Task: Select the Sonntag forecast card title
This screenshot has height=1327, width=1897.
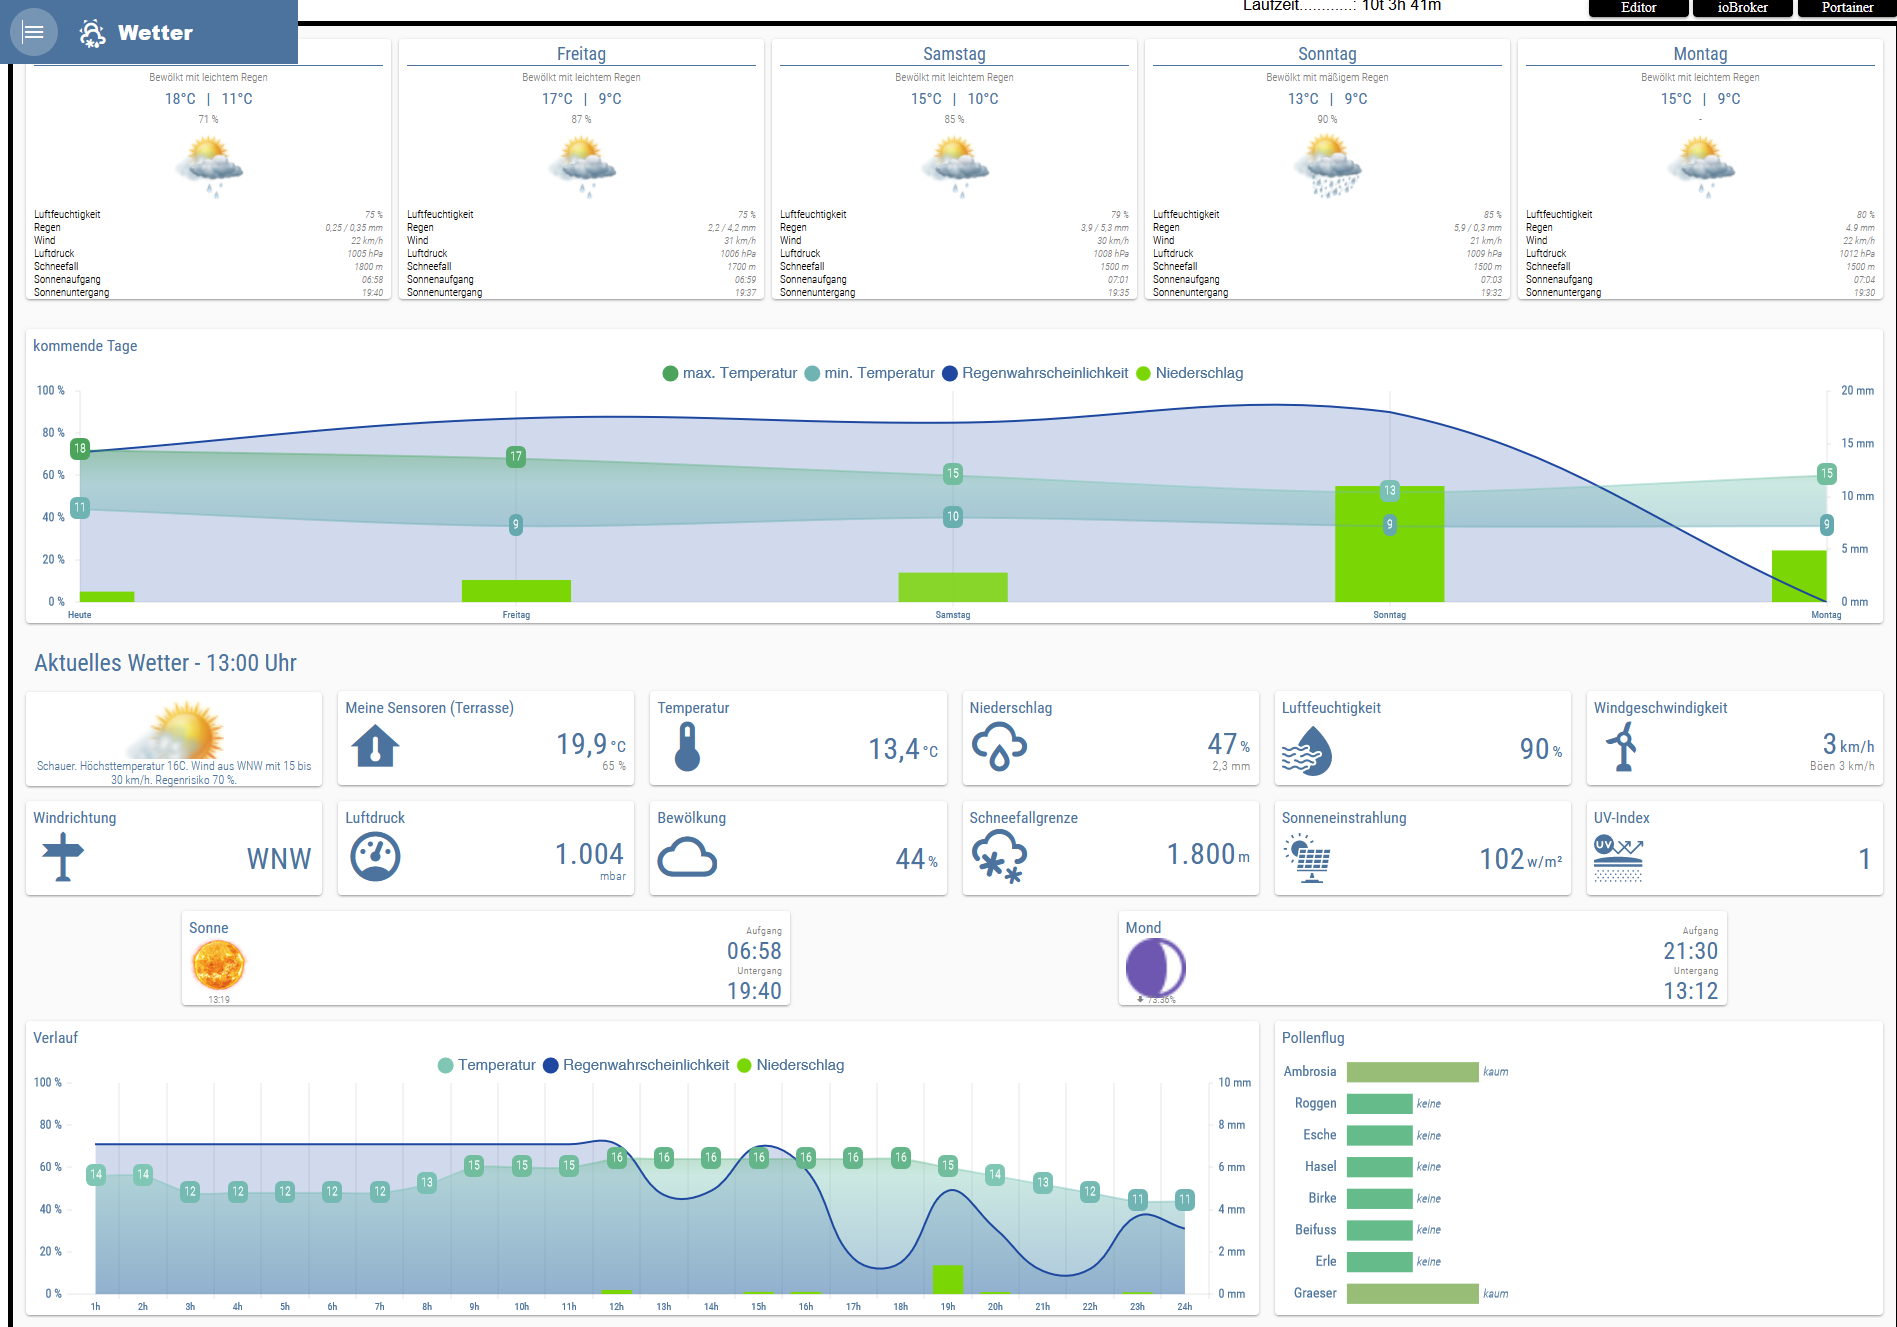Action: 1327,54
